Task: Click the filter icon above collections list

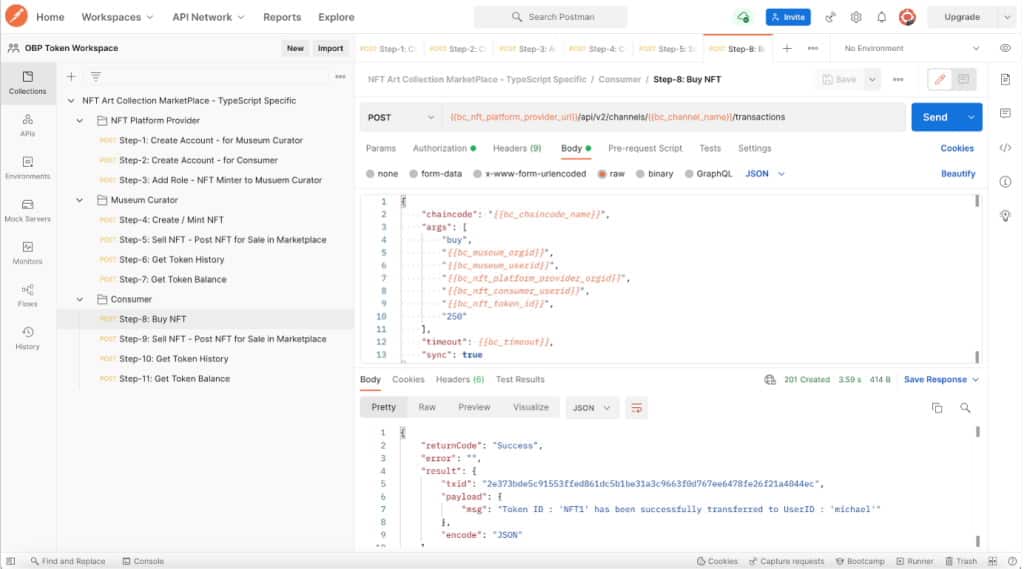Action: pyautogui.click(x=95, y=76)
